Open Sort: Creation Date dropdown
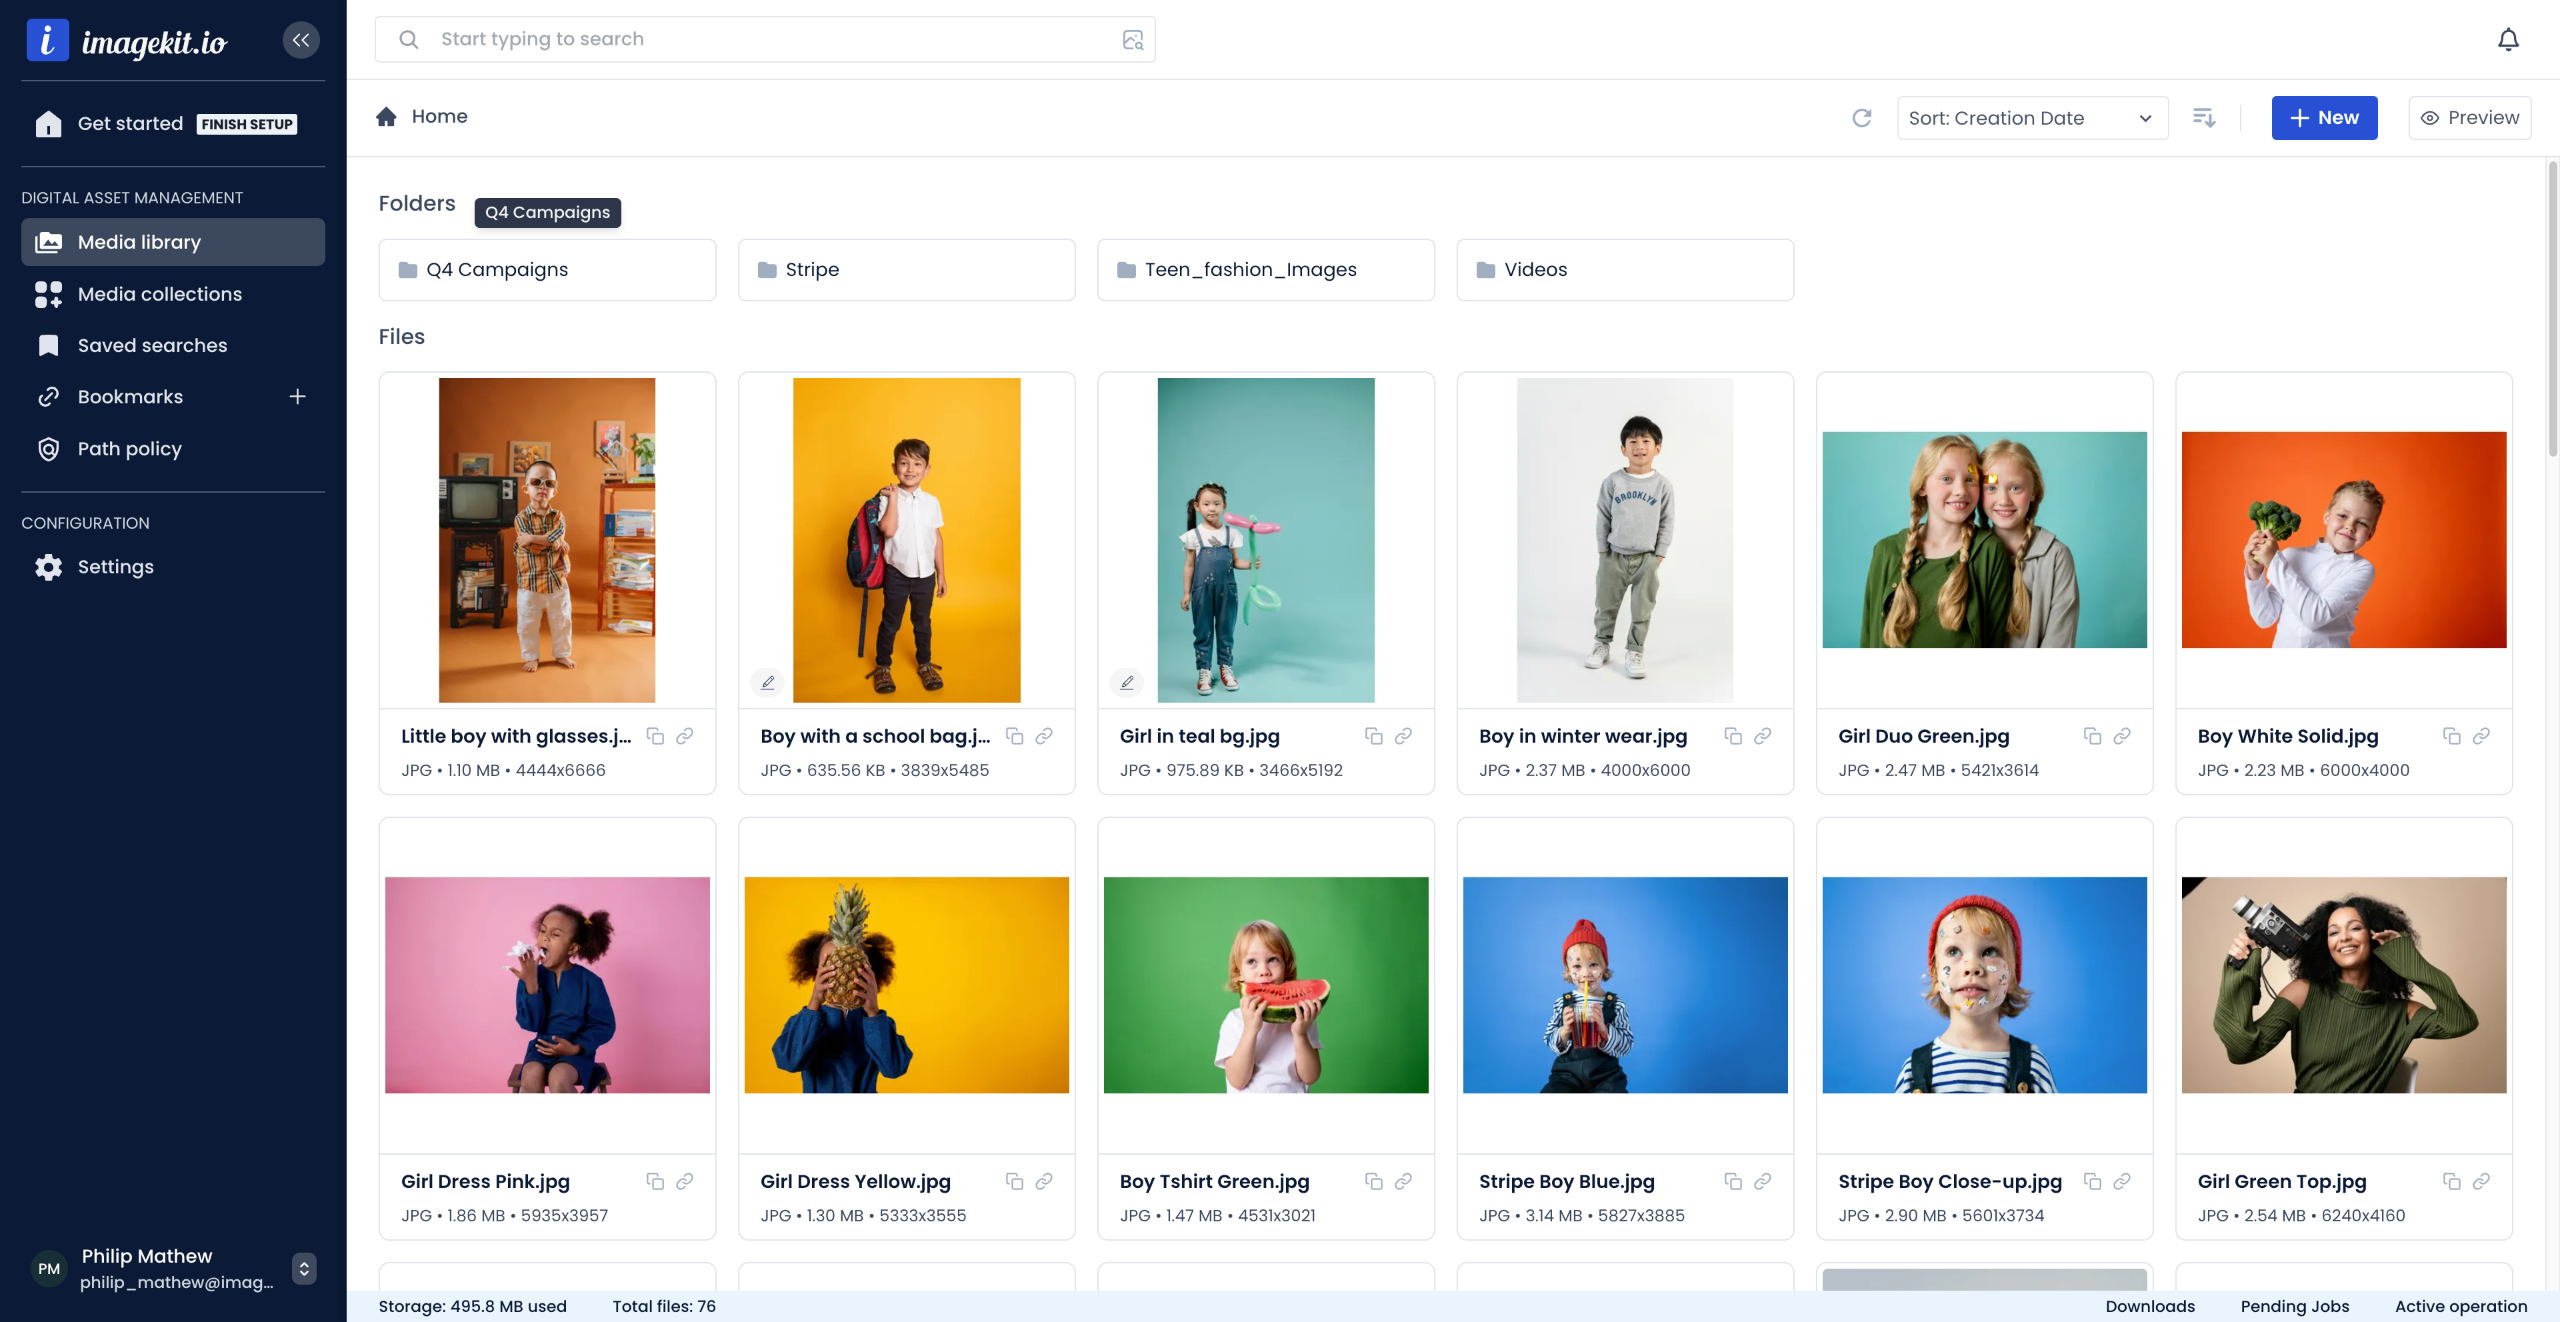 coord(2031,118)
